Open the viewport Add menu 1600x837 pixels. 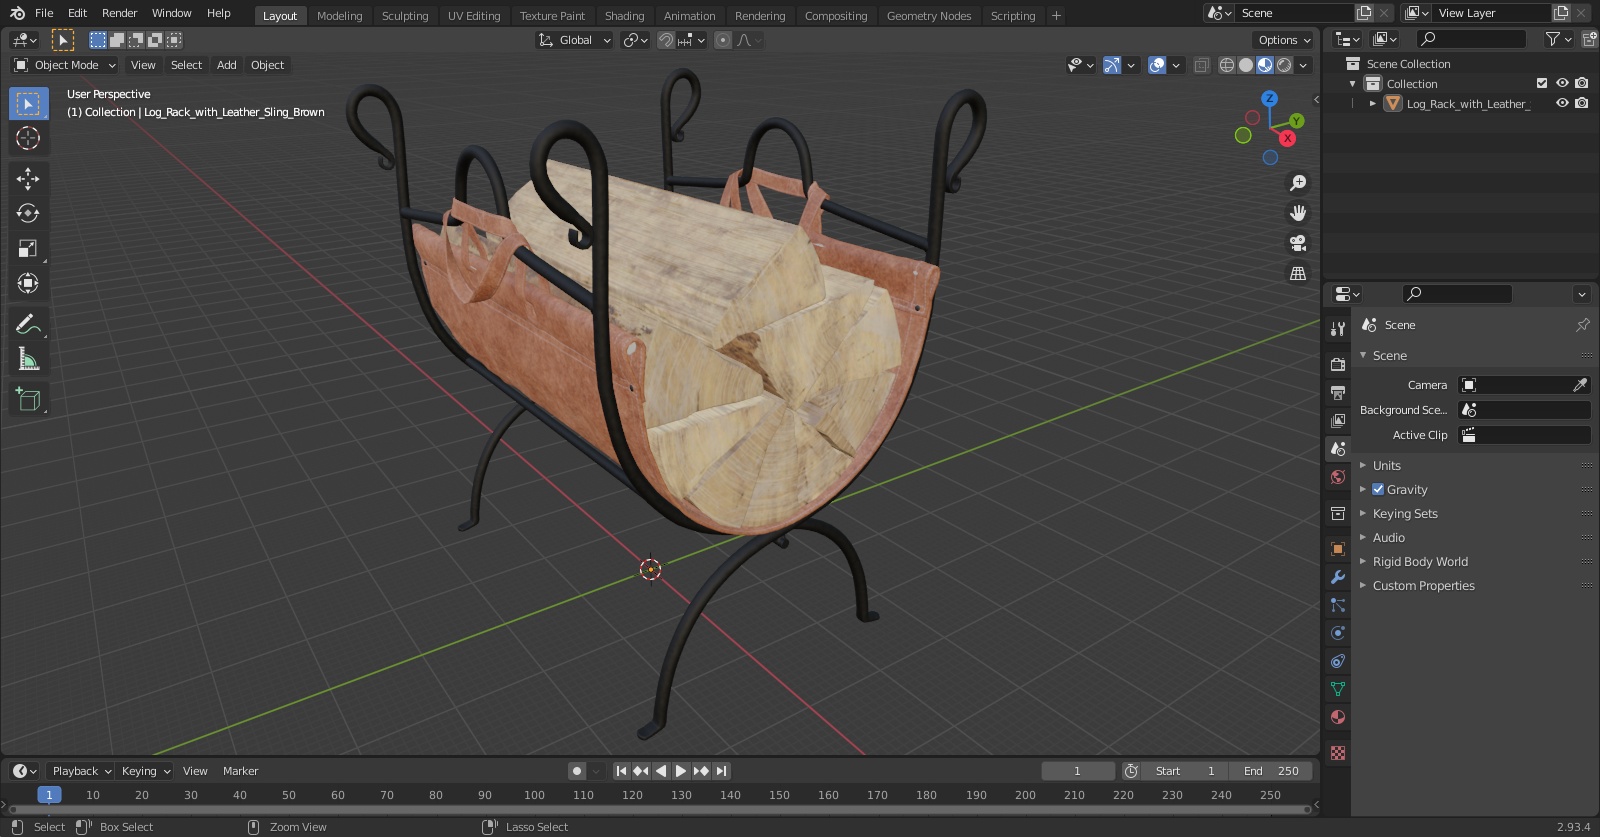click(227, 65)
